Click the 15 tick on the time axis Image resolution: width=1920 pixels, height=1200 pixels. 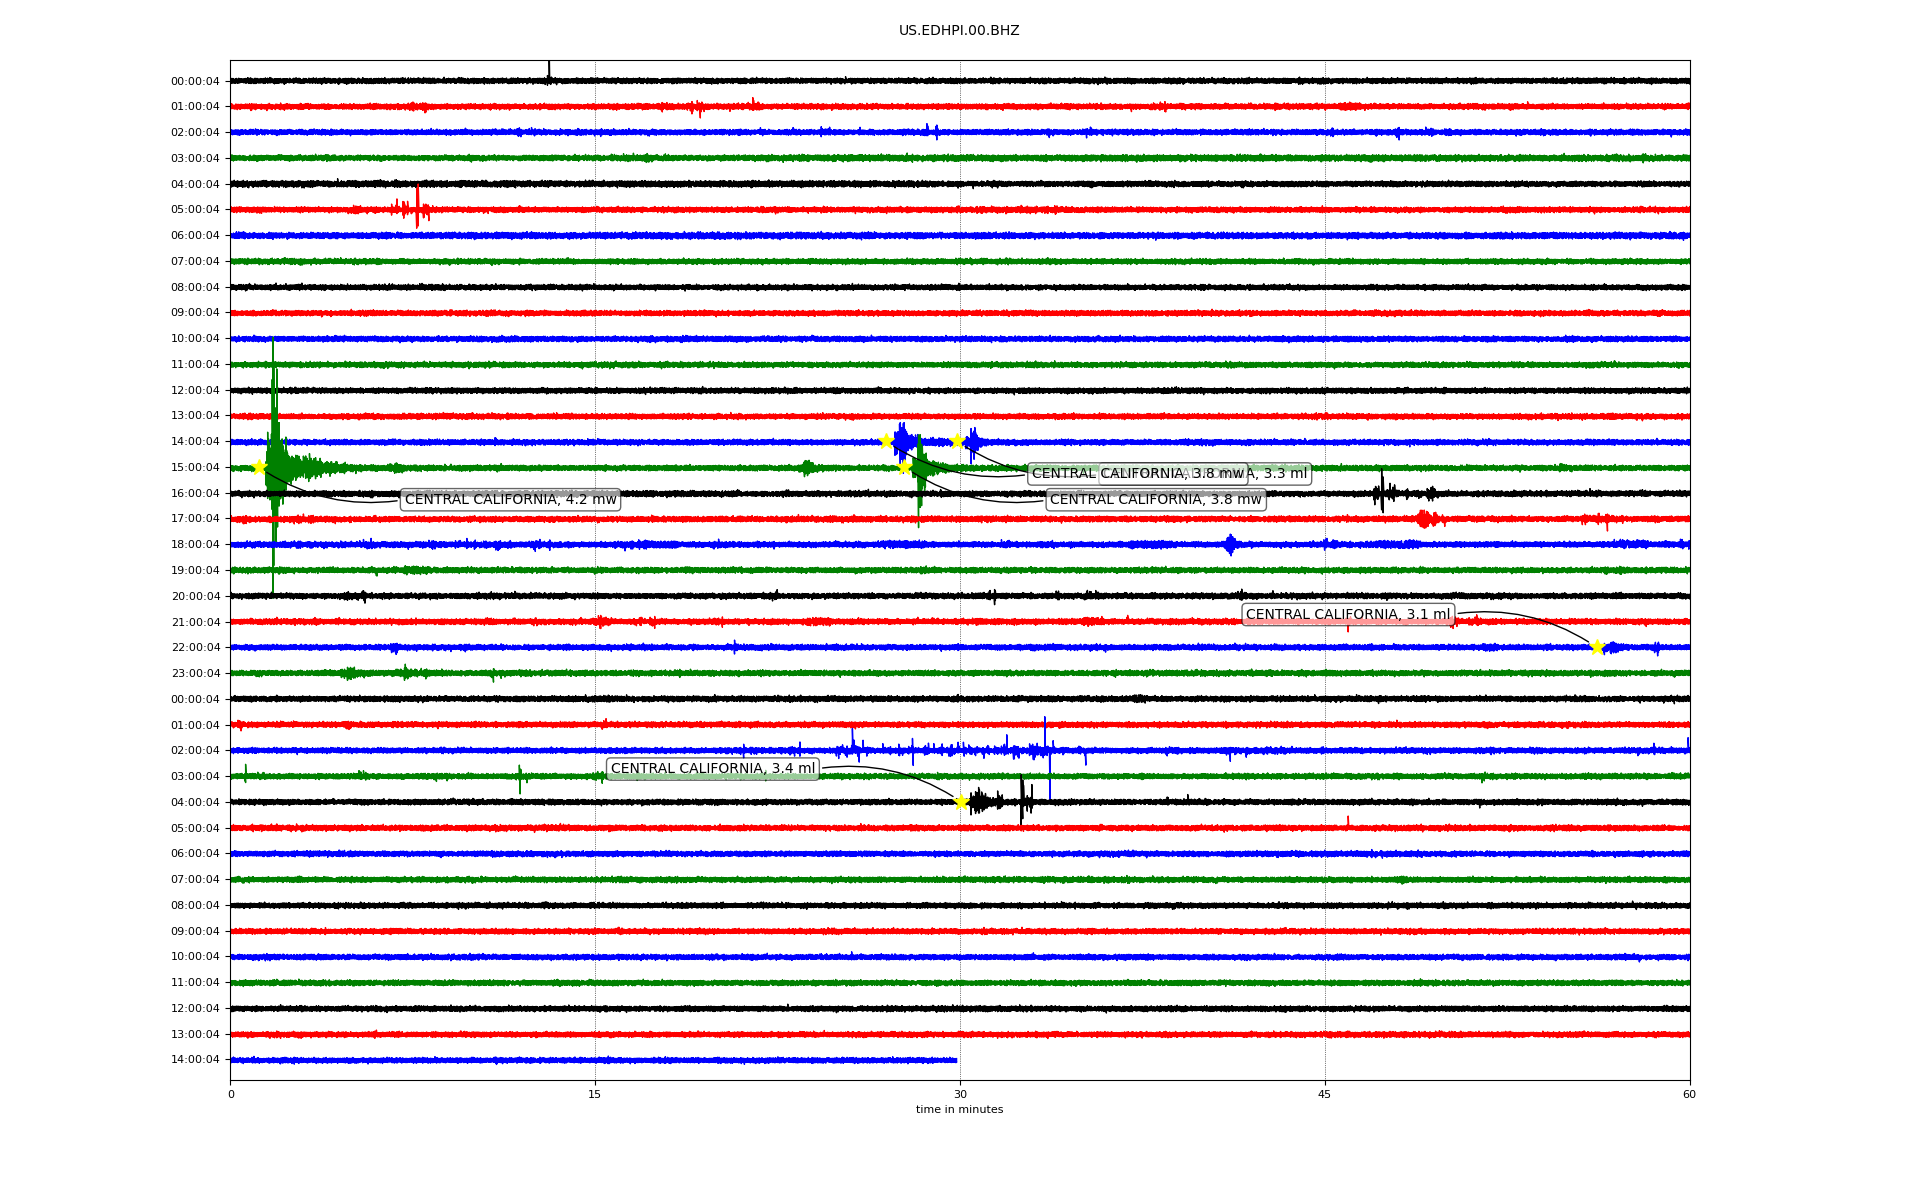tap(595, 1094)
